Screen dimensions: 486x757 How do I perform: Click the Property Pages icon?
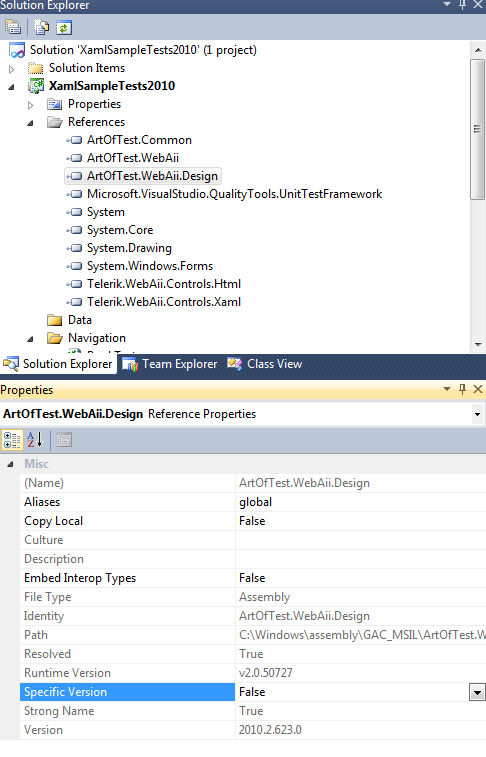pos(64,440)
